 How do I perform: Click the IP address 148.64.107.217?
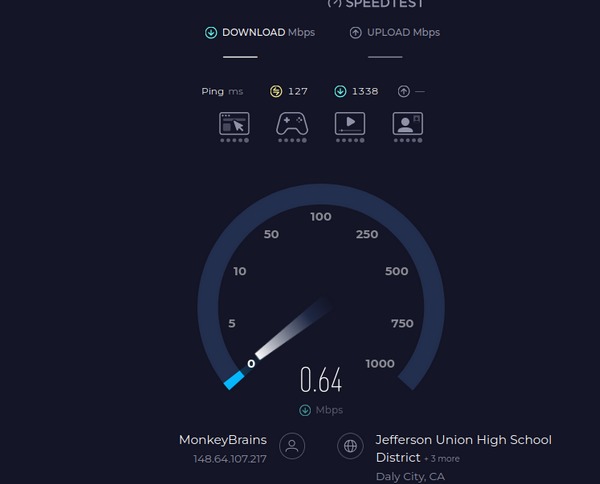(230, 459)
